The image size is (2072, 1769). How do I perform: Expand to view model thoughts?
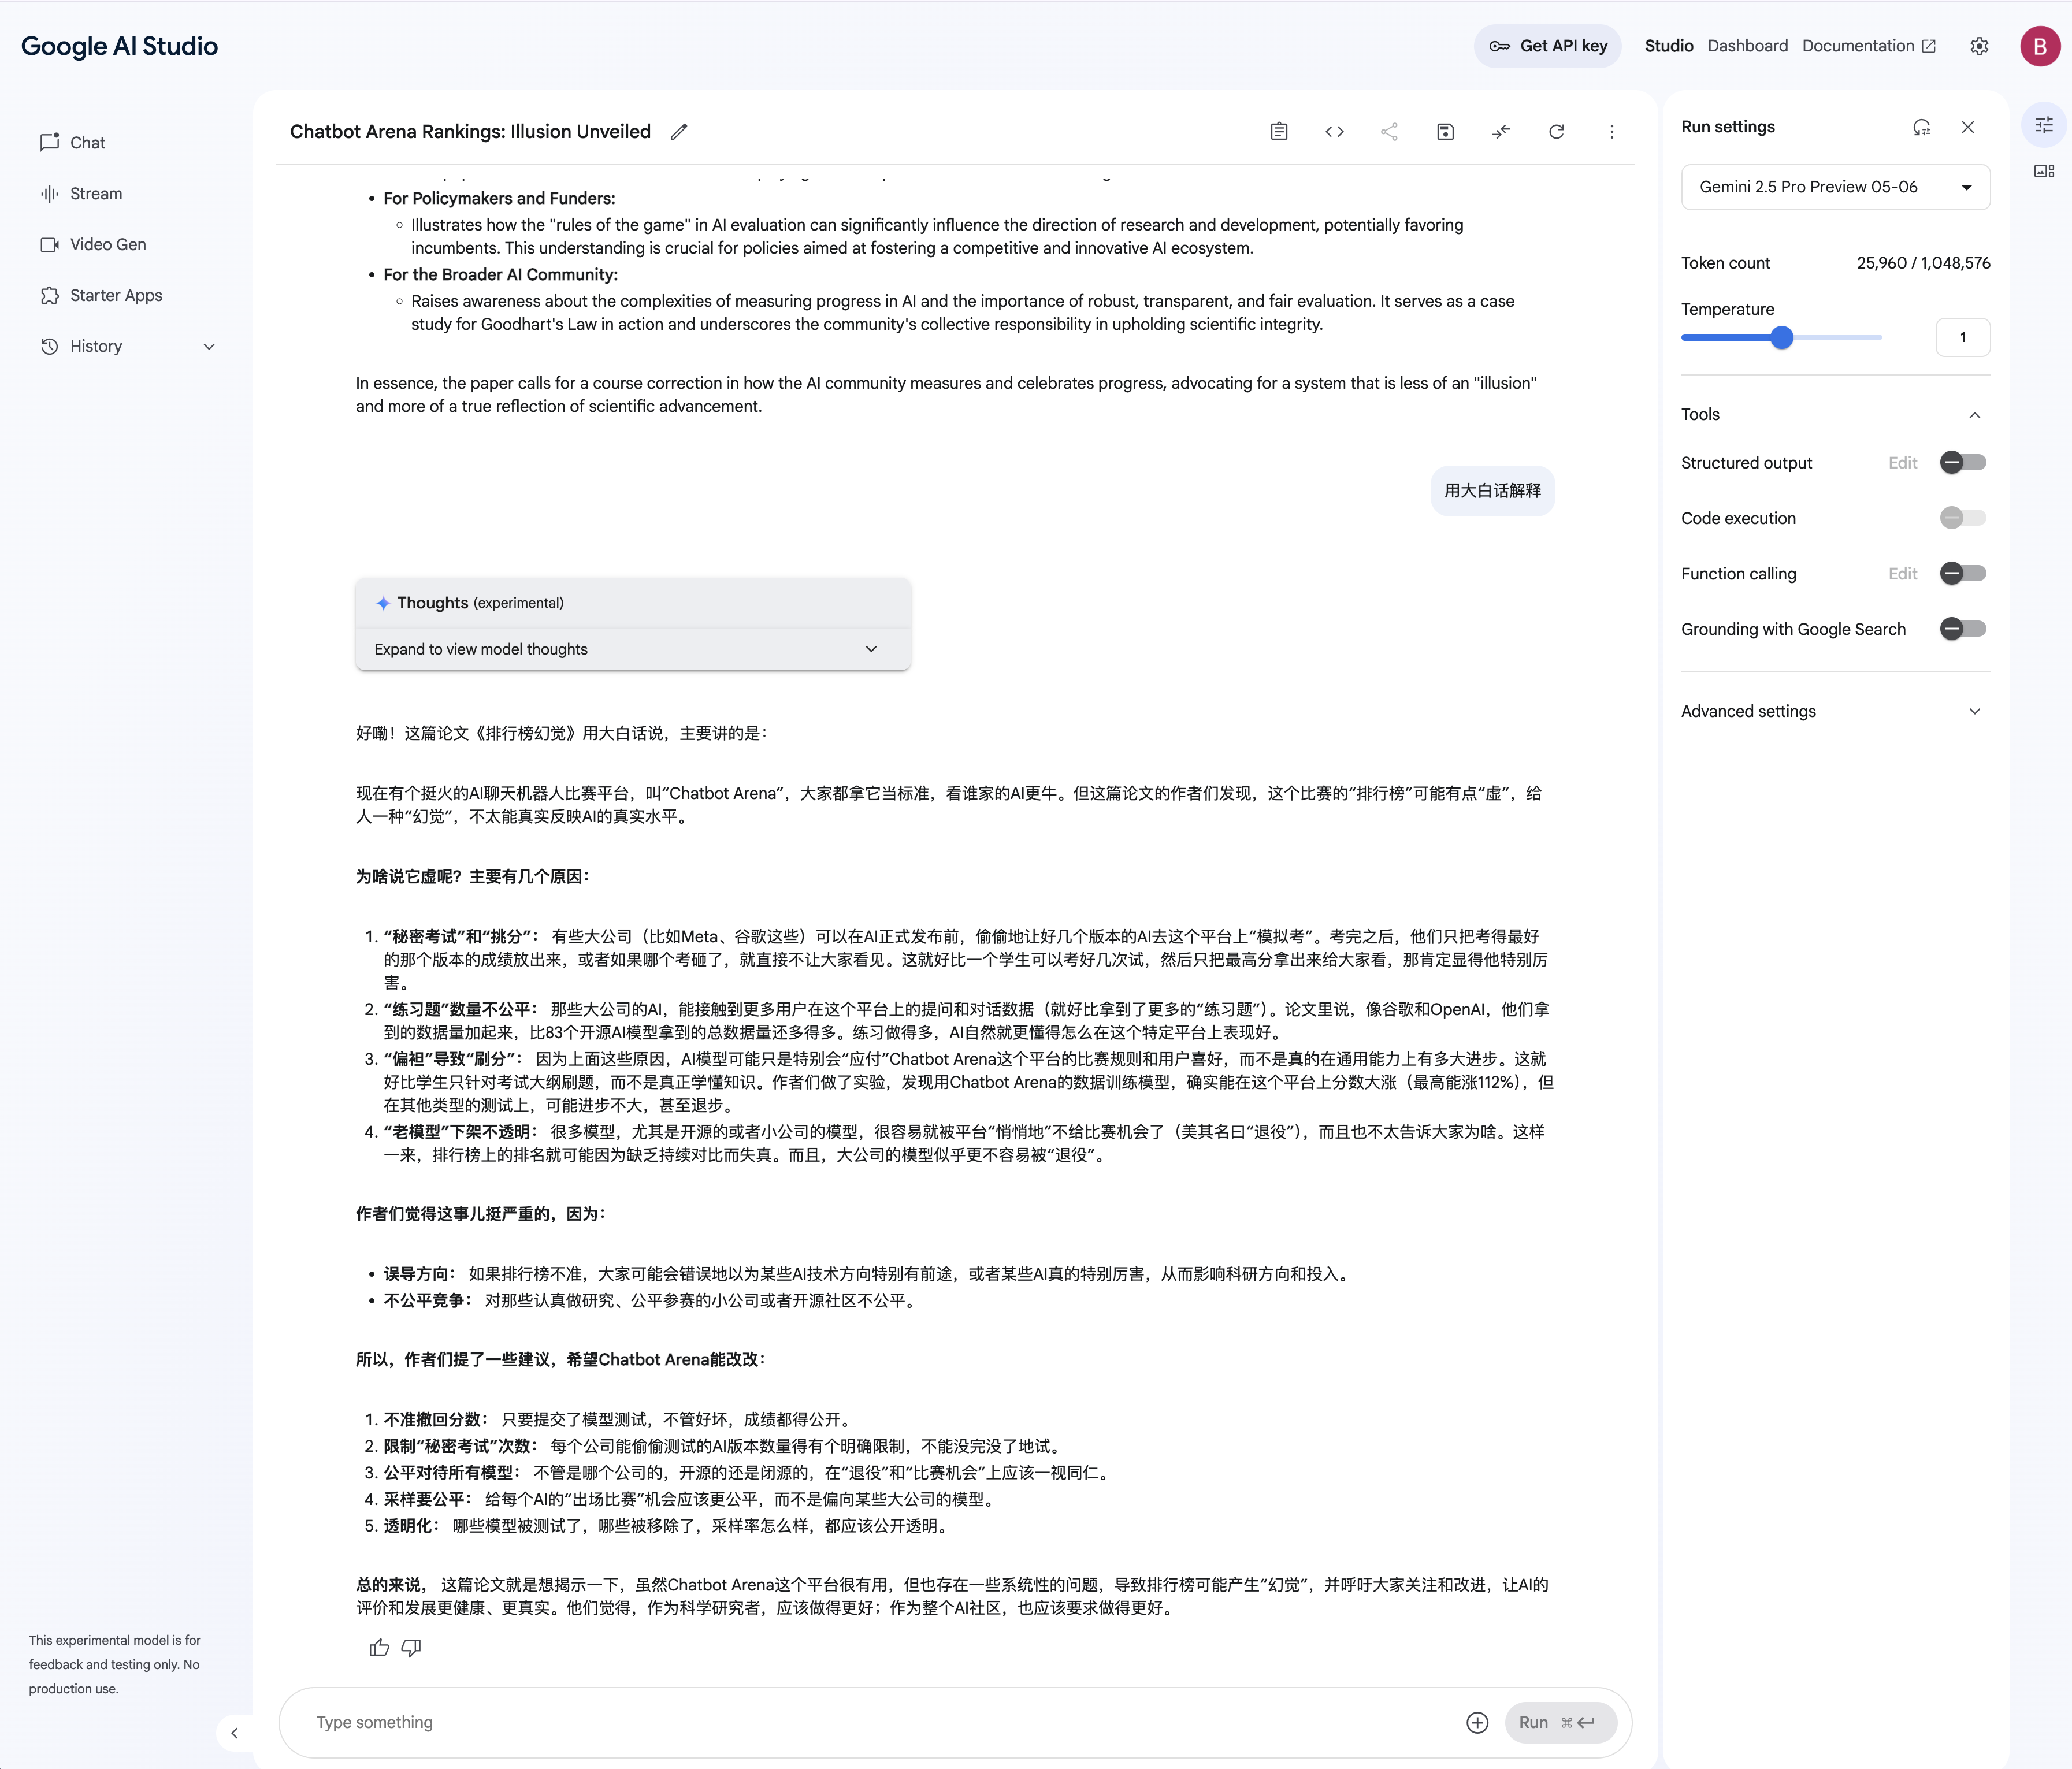pyautogui.click(x=632, y=649)
